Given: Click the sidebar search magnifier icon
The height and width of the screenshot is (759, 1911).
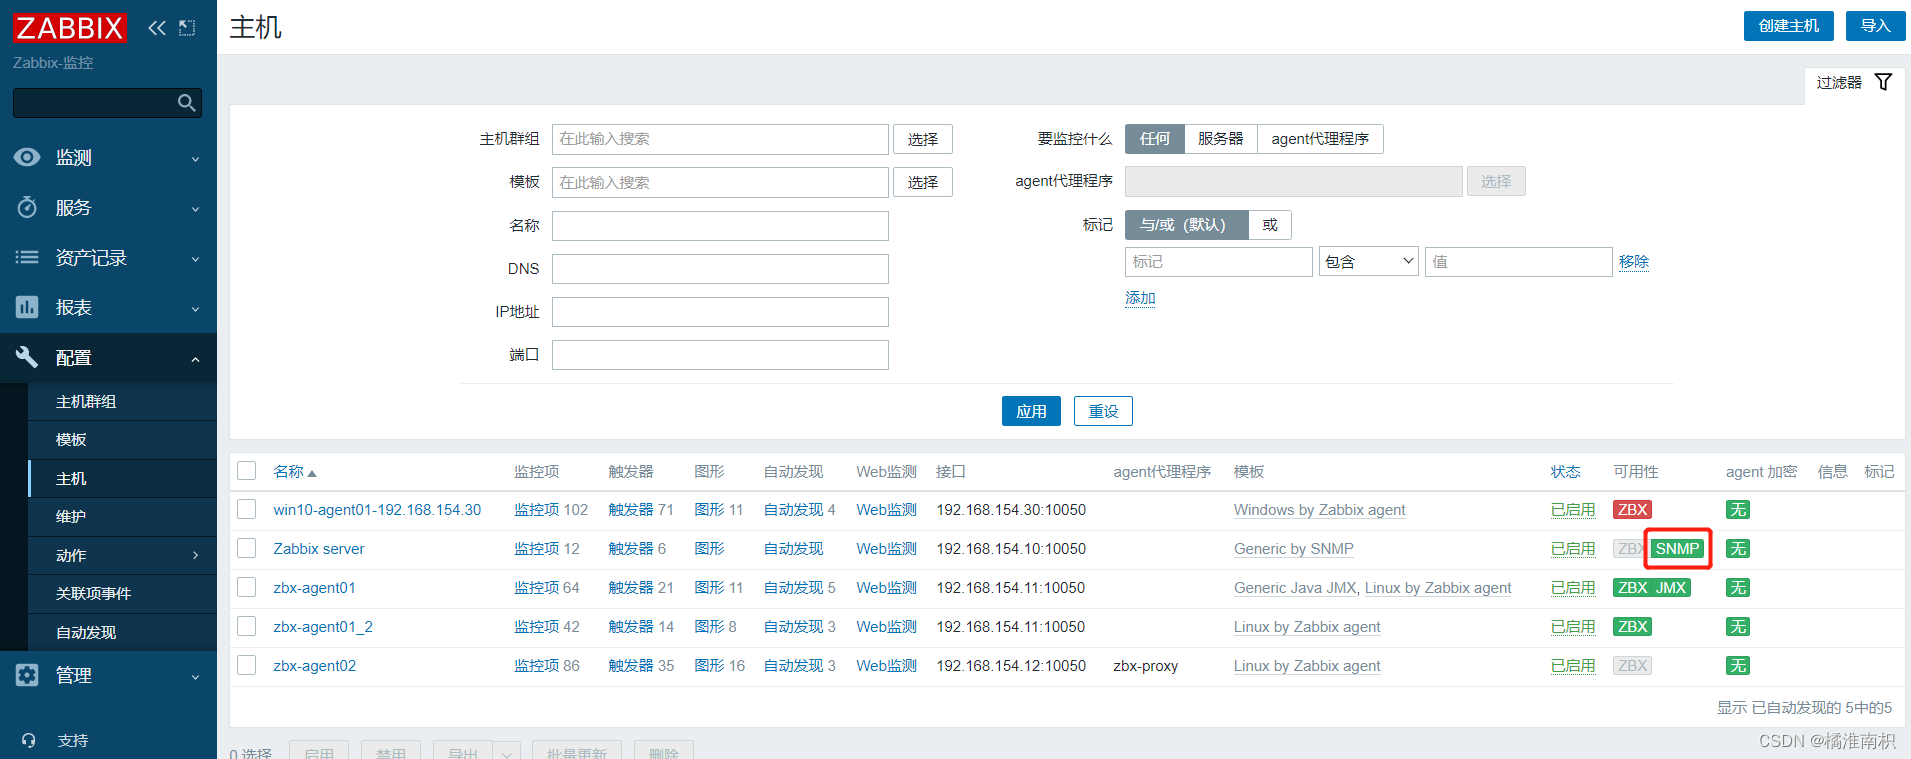Looking at the screenshot, I should [x=186, y=103].
